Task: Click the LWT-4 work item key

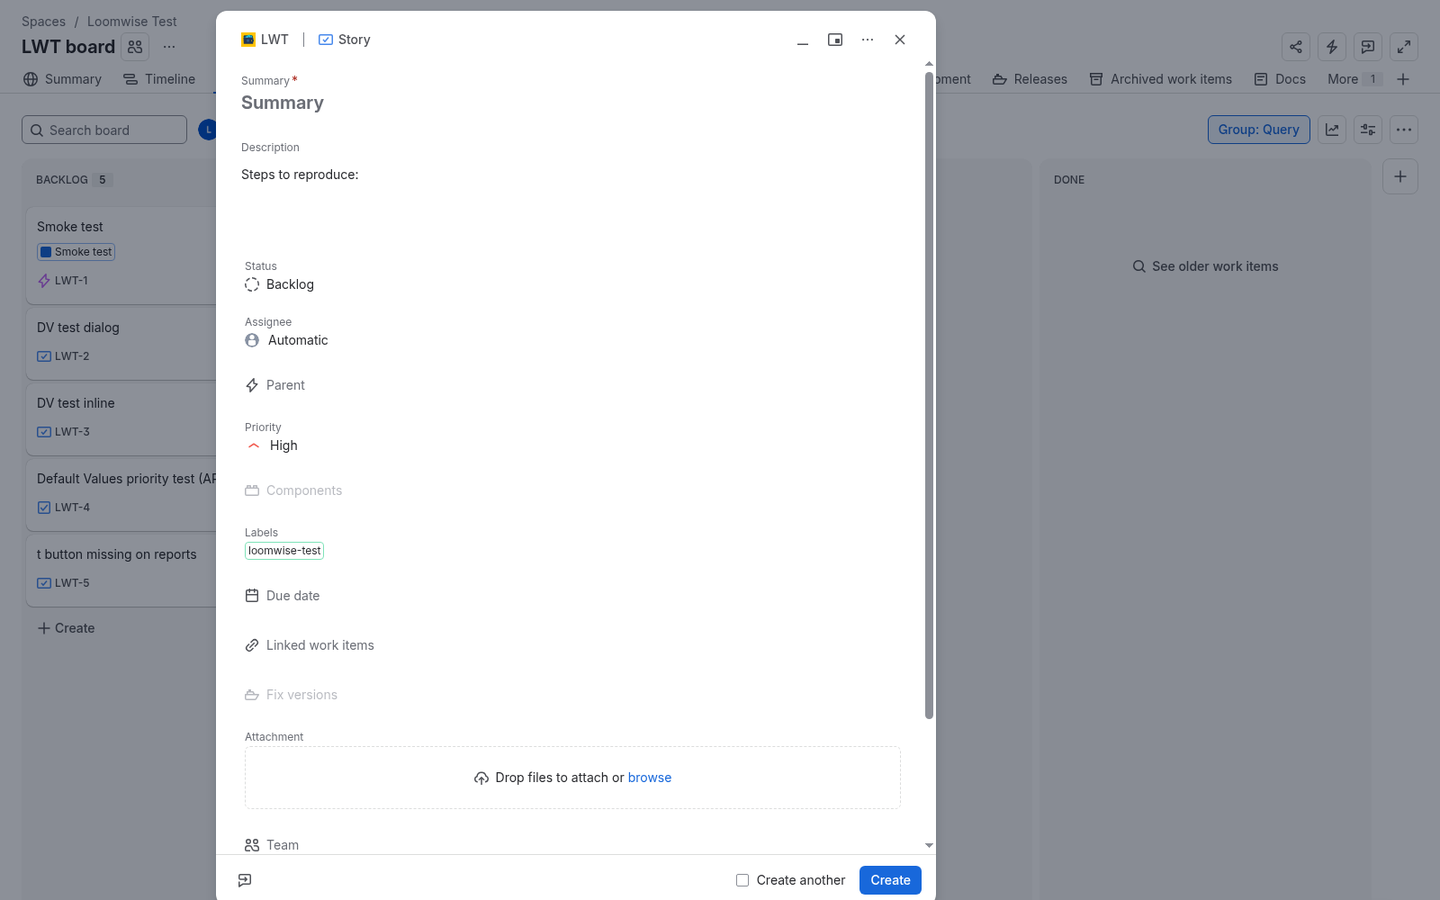Action: [x=72, y=508]
